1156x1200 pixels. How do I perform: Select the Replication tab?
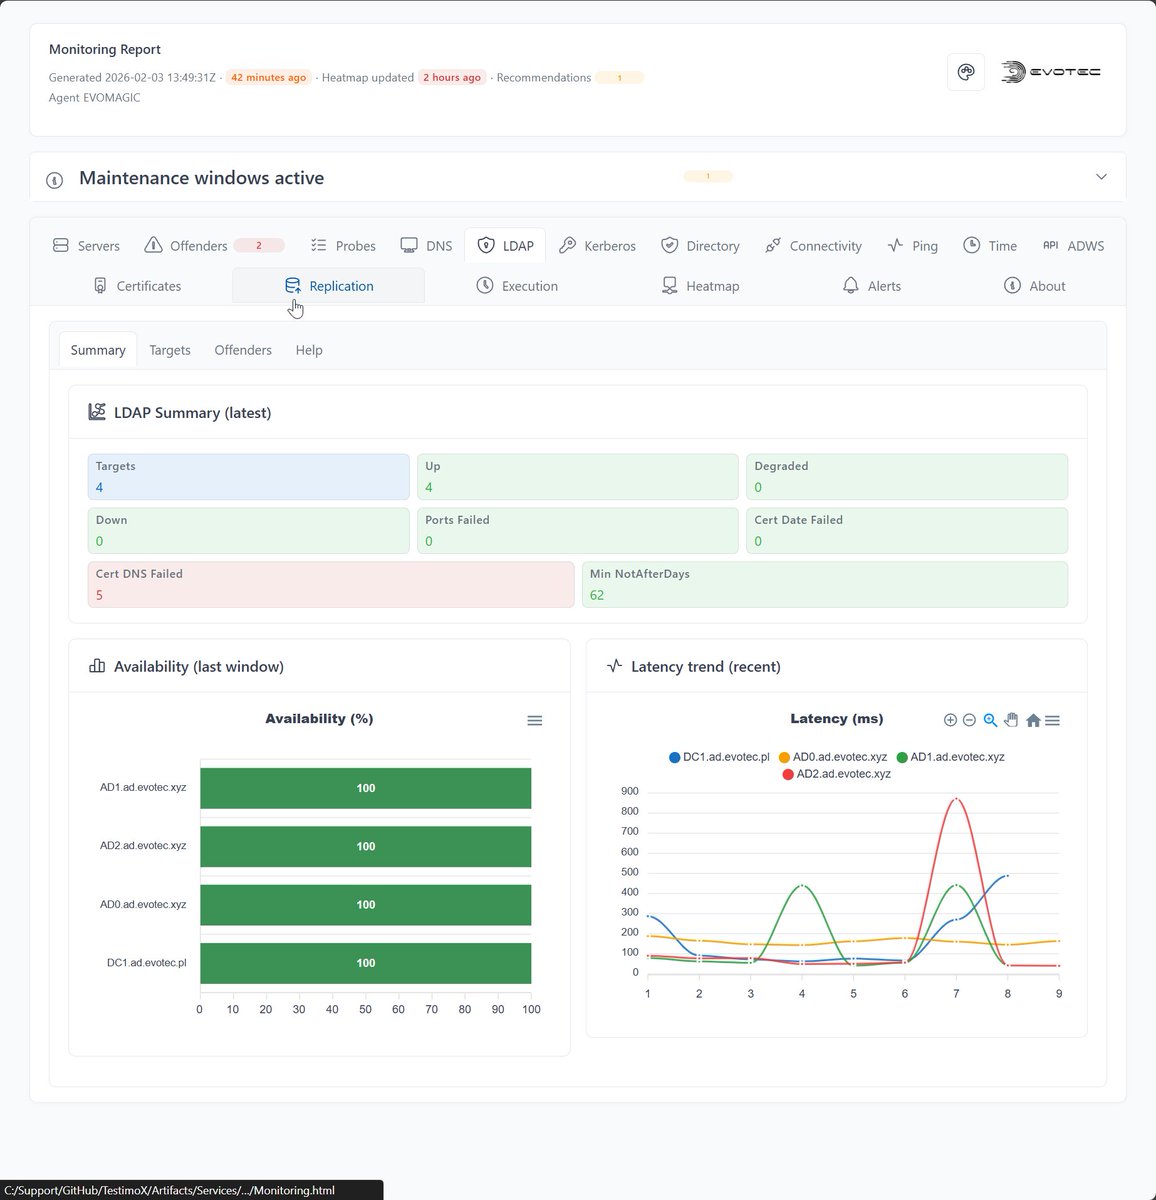point(329,286)
